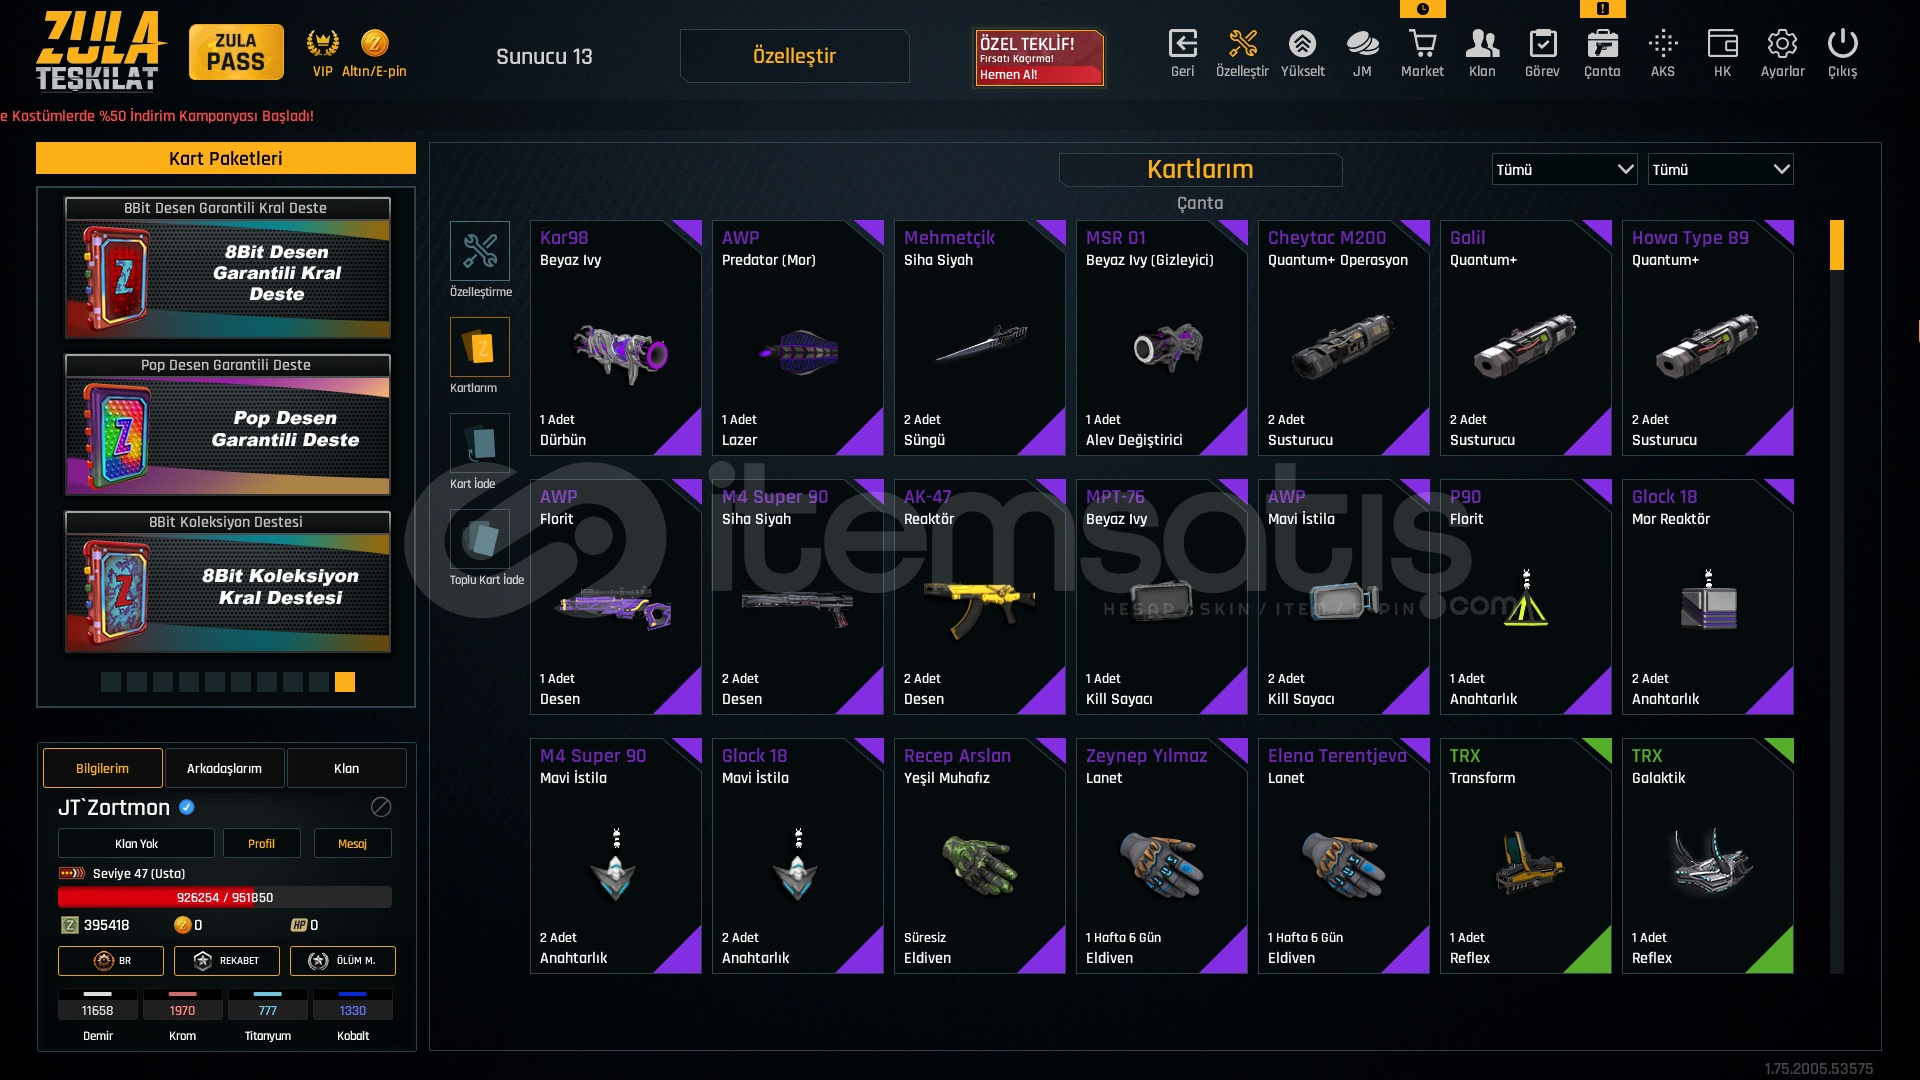This screenshot has height=1080, width=1920.
Task: Open the Market cart icon
Action: coord(1422,45)
